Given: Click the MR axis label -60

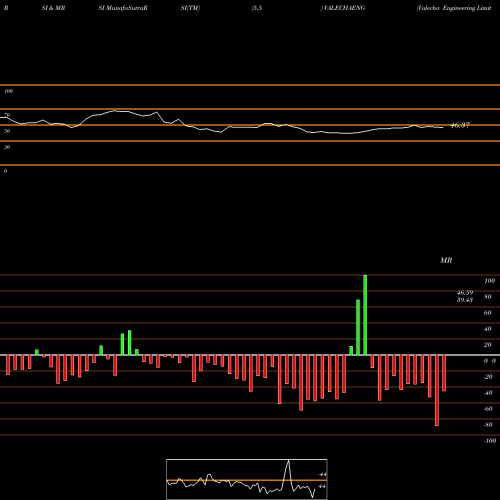Looking at the screenshot, I should [x=488, y=409].
